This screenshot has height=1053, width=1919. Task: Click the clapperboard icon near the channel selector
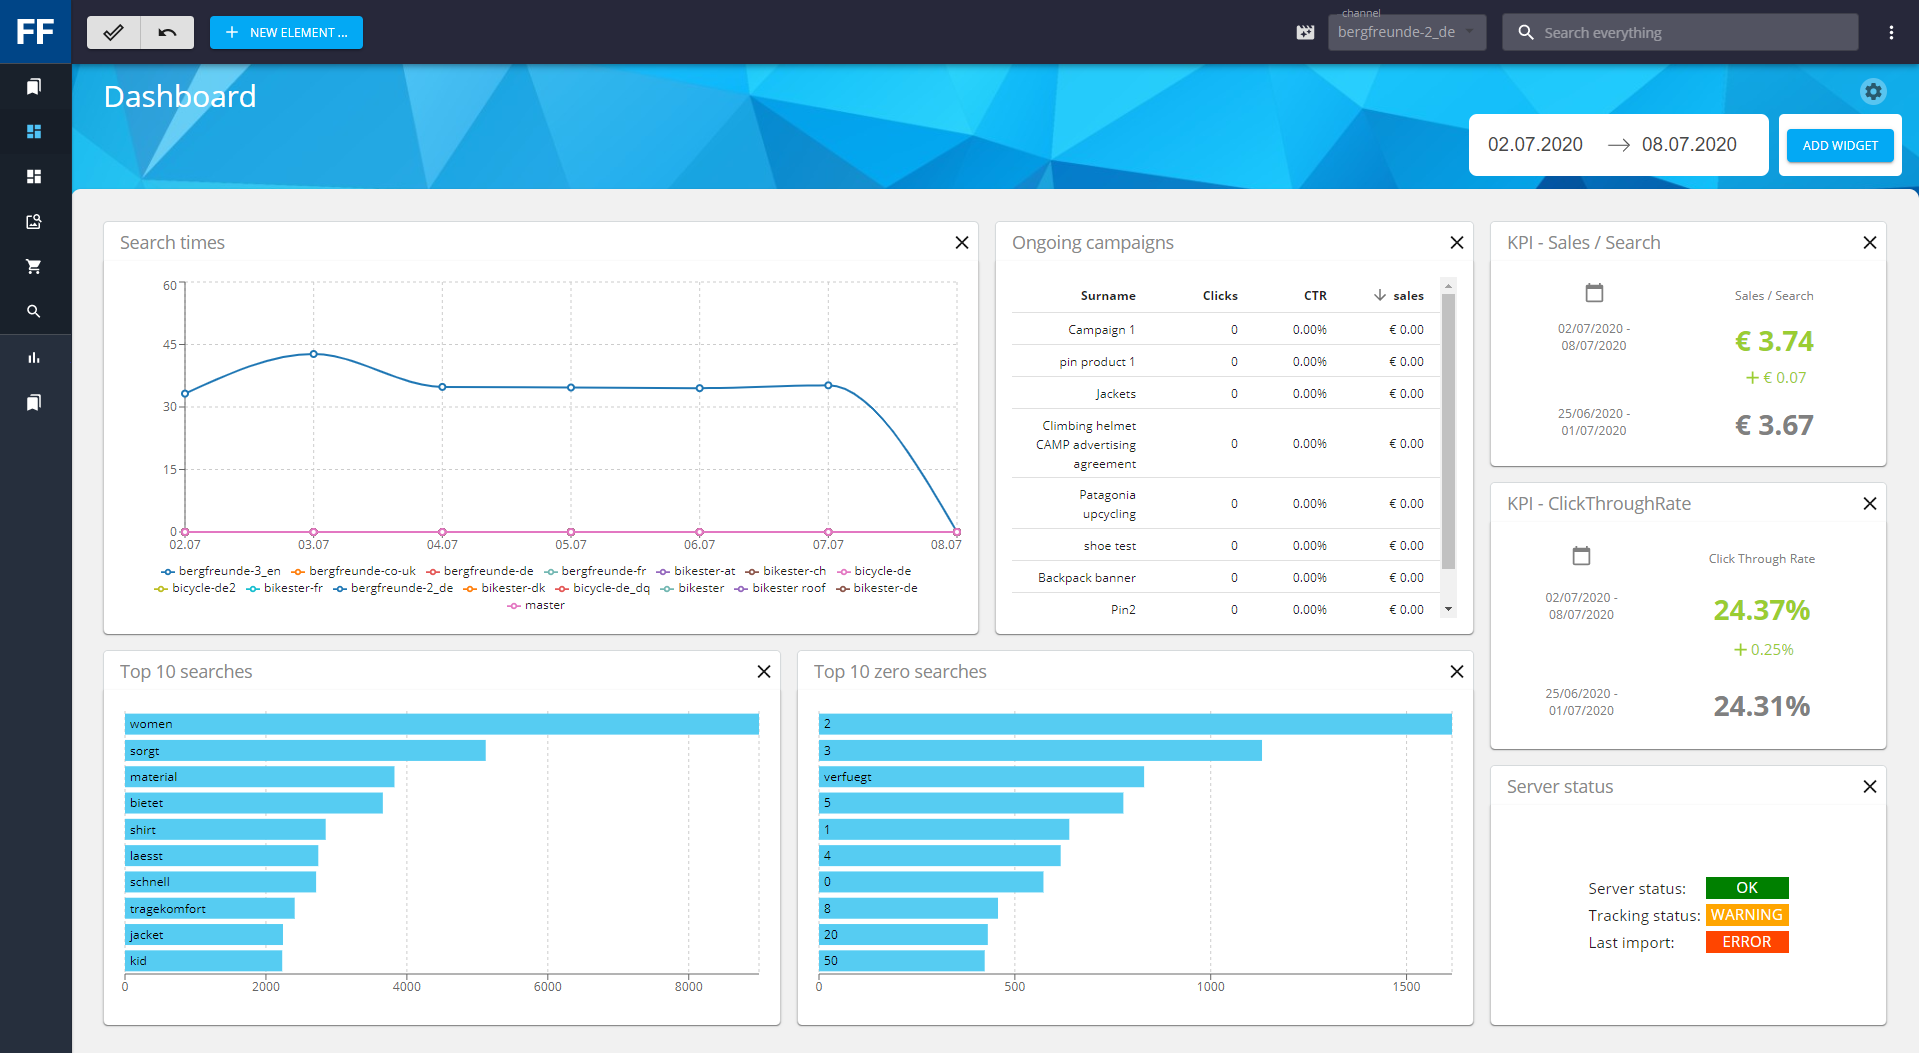1305,32
